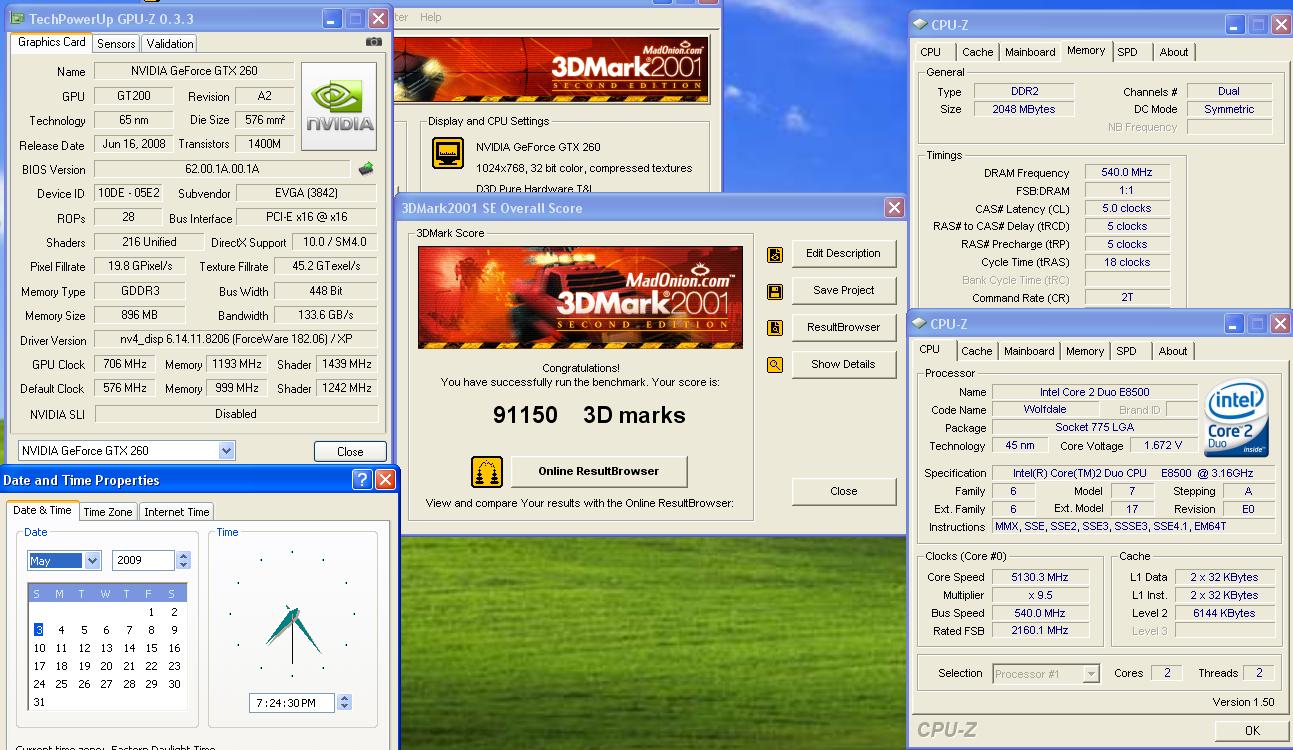This screenshot has height=750, width=1293.
Task: Click the Show Details magnifier icon
Action: click(x=775, y=365)
